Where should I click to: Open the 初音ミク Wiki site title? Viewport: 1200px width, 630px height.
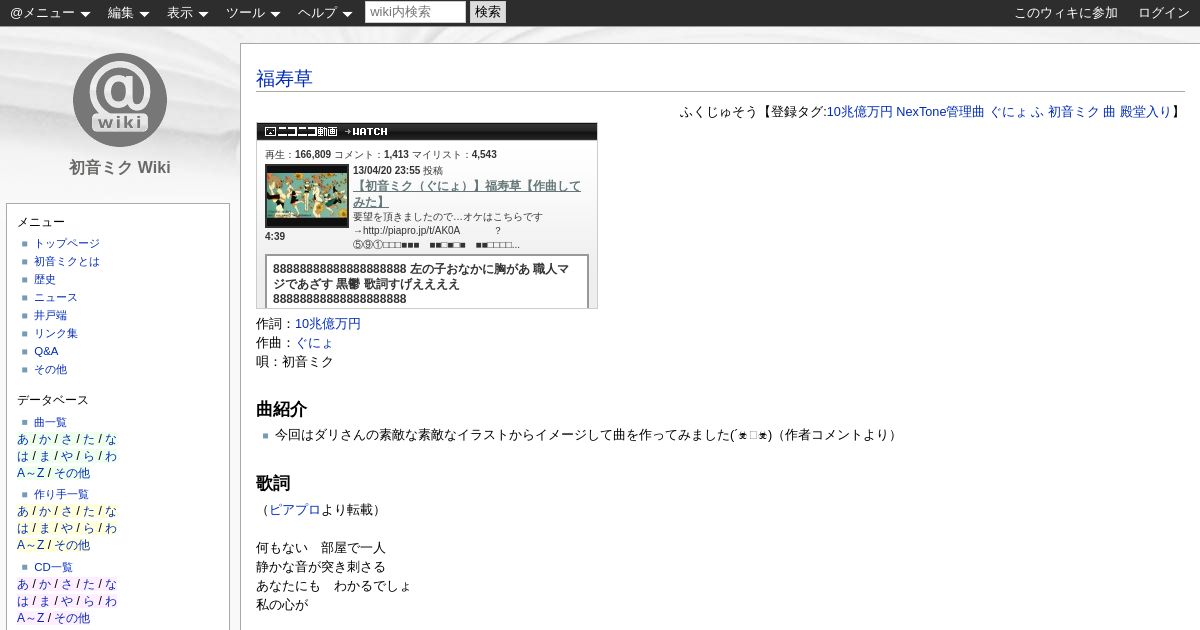[120, 167]
